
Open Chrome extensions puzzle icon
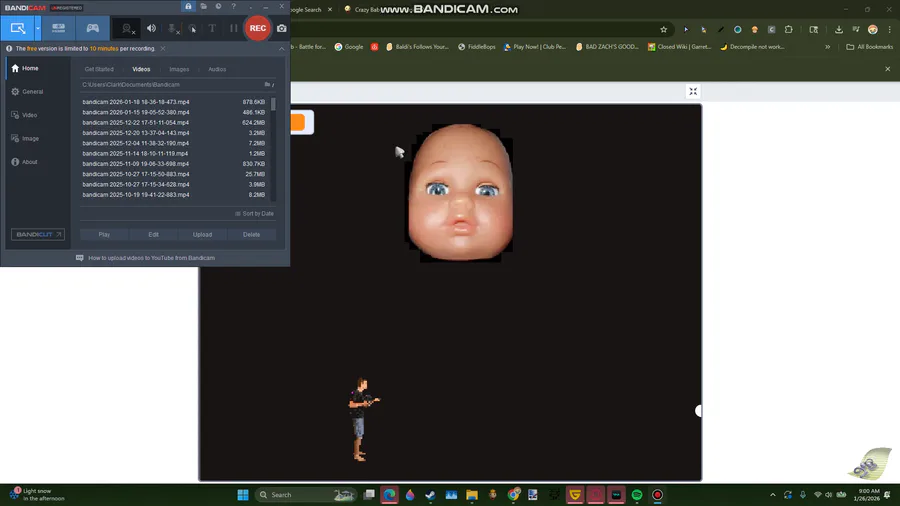(x=789, y=30)
